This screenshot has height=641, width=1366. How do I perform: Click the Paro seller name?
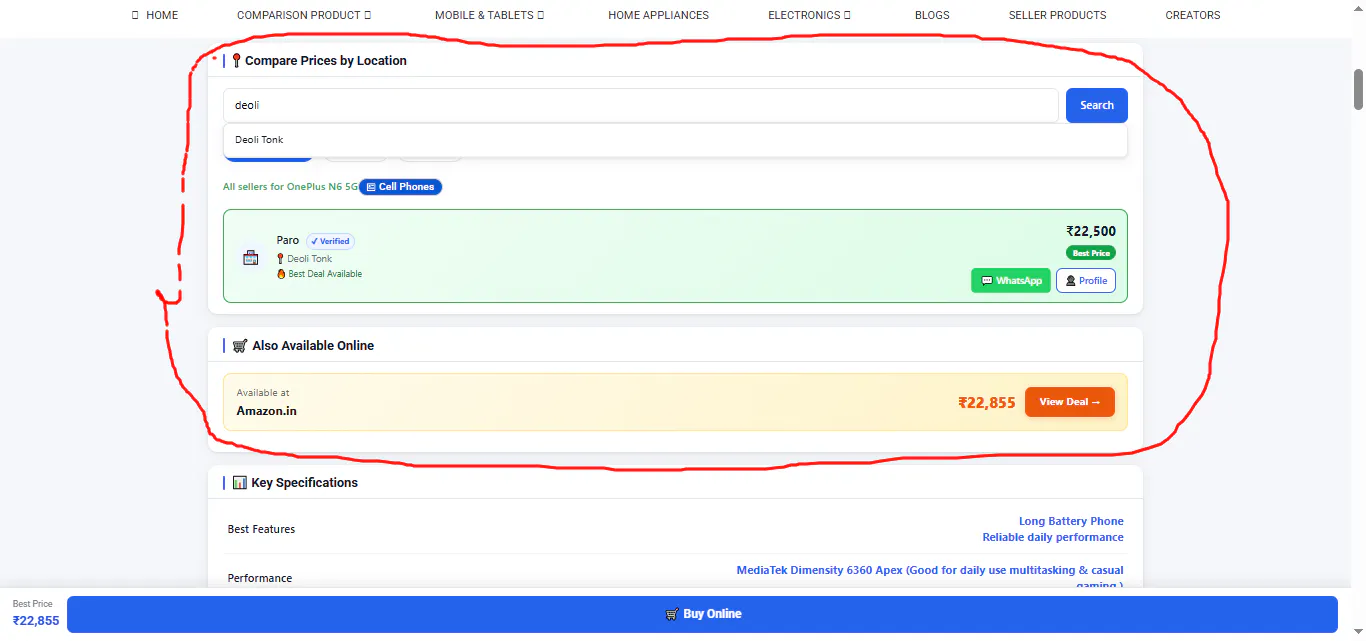pyautogui.click(x=288, y=240)
